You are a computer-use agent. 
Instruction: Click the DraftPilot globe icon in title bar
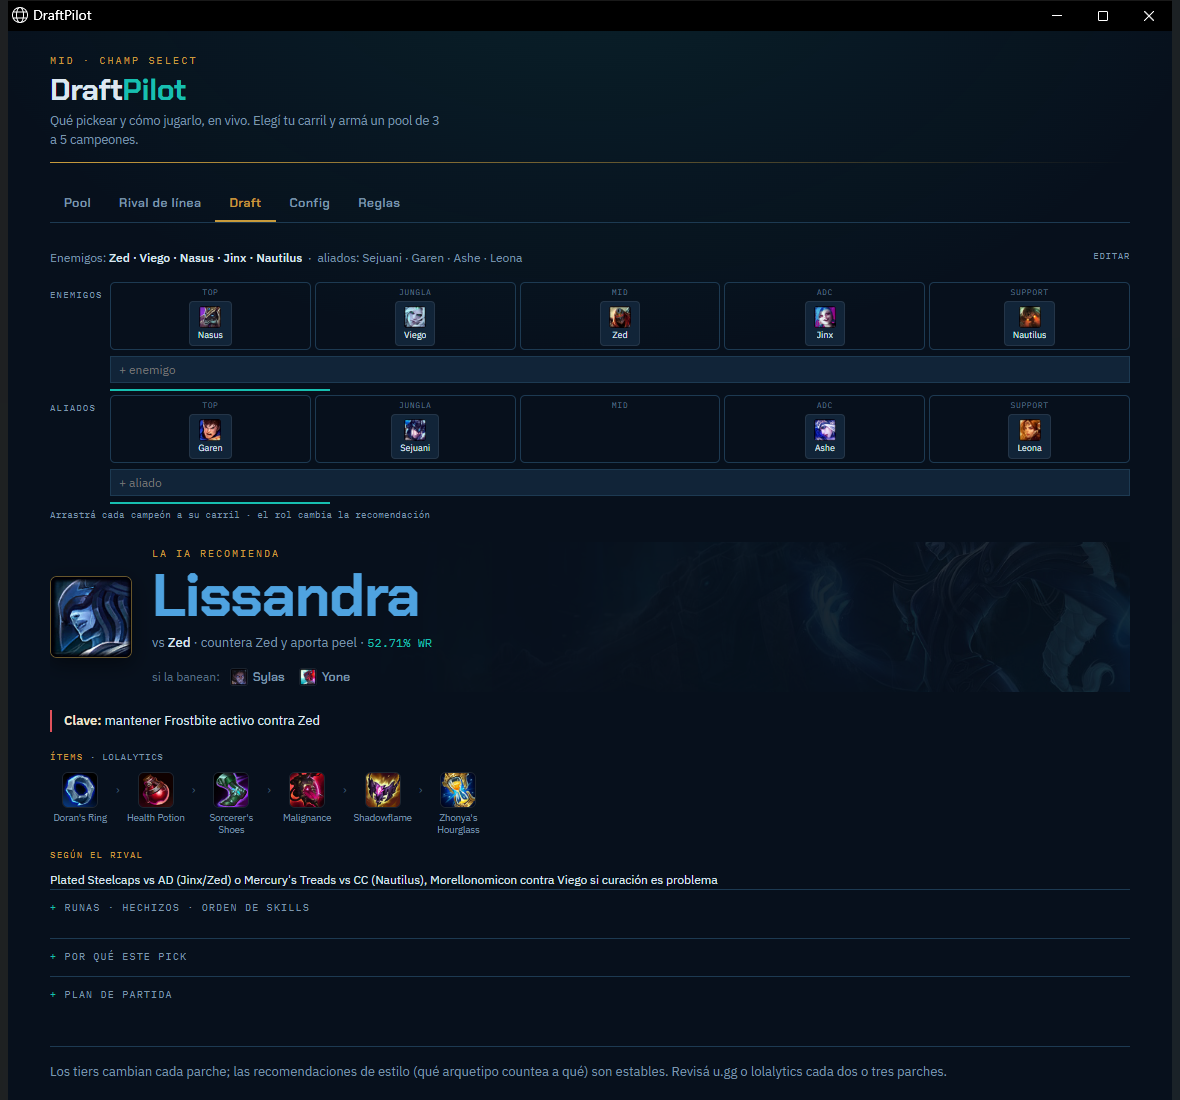pos(20,15)
